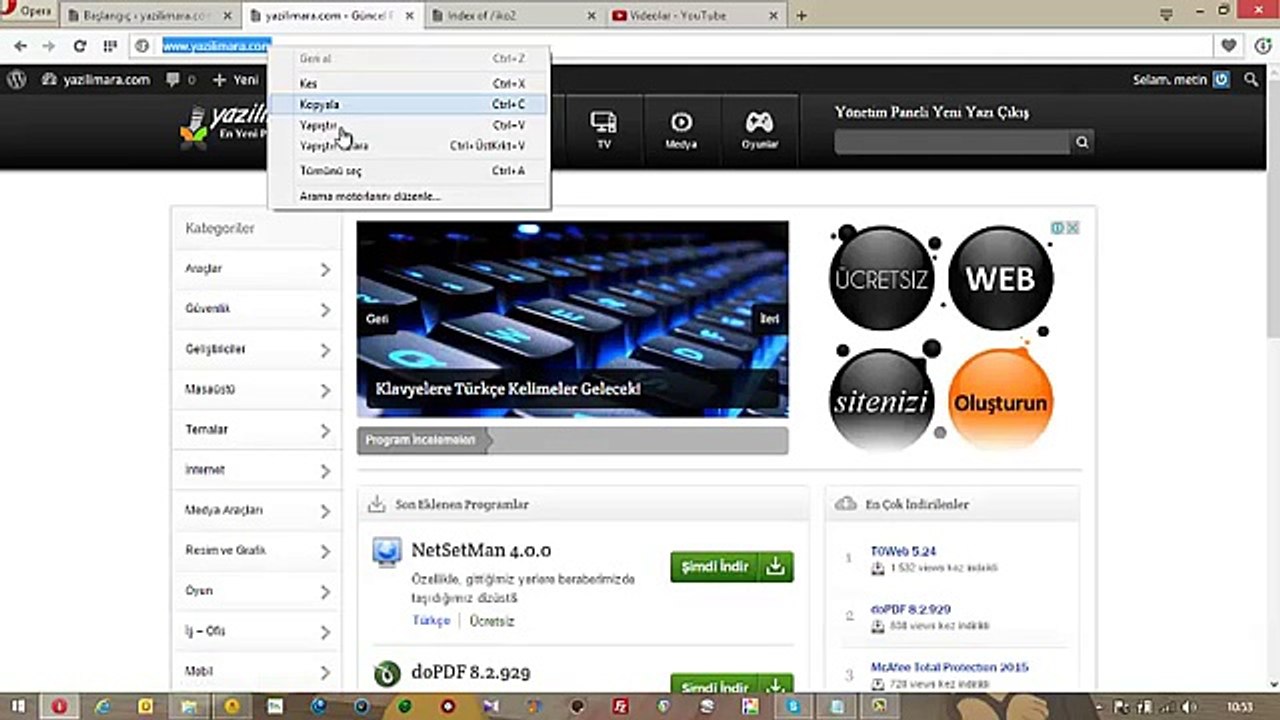This screenshot has width=1280, height=720.
Task: Open McAfee Total Protection 2015 link
Action: pos(949,667)
